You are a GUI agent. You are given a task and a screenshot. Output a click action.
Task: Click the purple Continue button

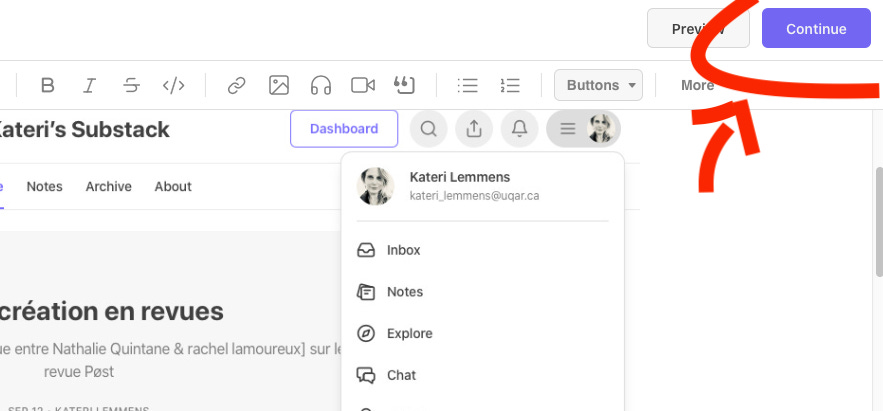coord(816,29)
